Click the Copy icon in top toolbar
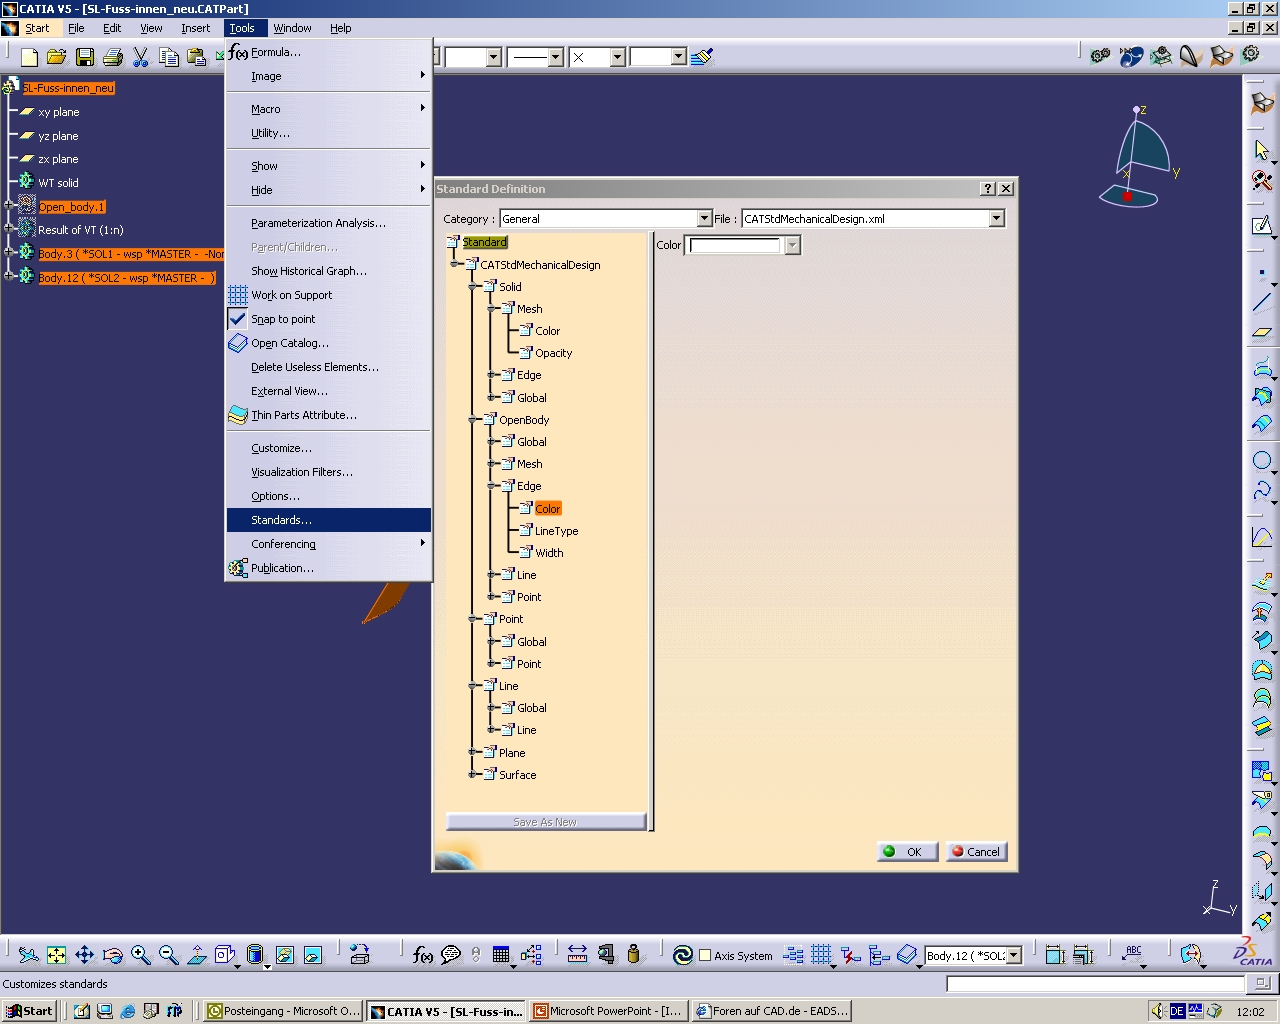1280x1024 pixels. [x=169, y=57]
